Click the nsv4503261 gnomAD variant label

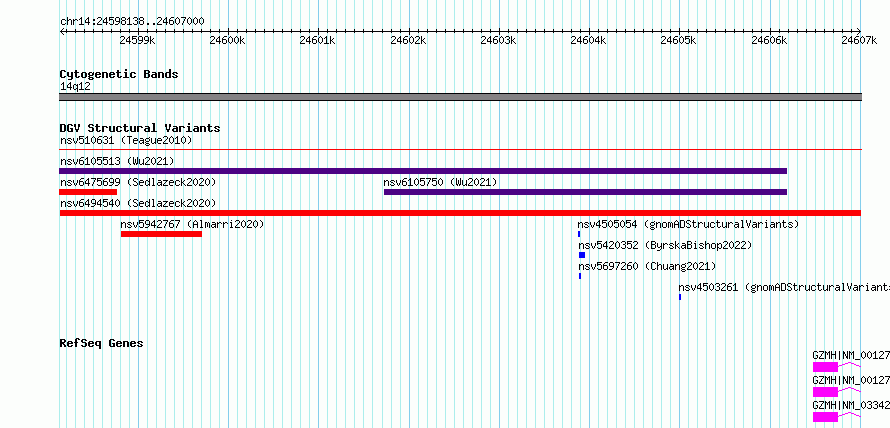784,287
